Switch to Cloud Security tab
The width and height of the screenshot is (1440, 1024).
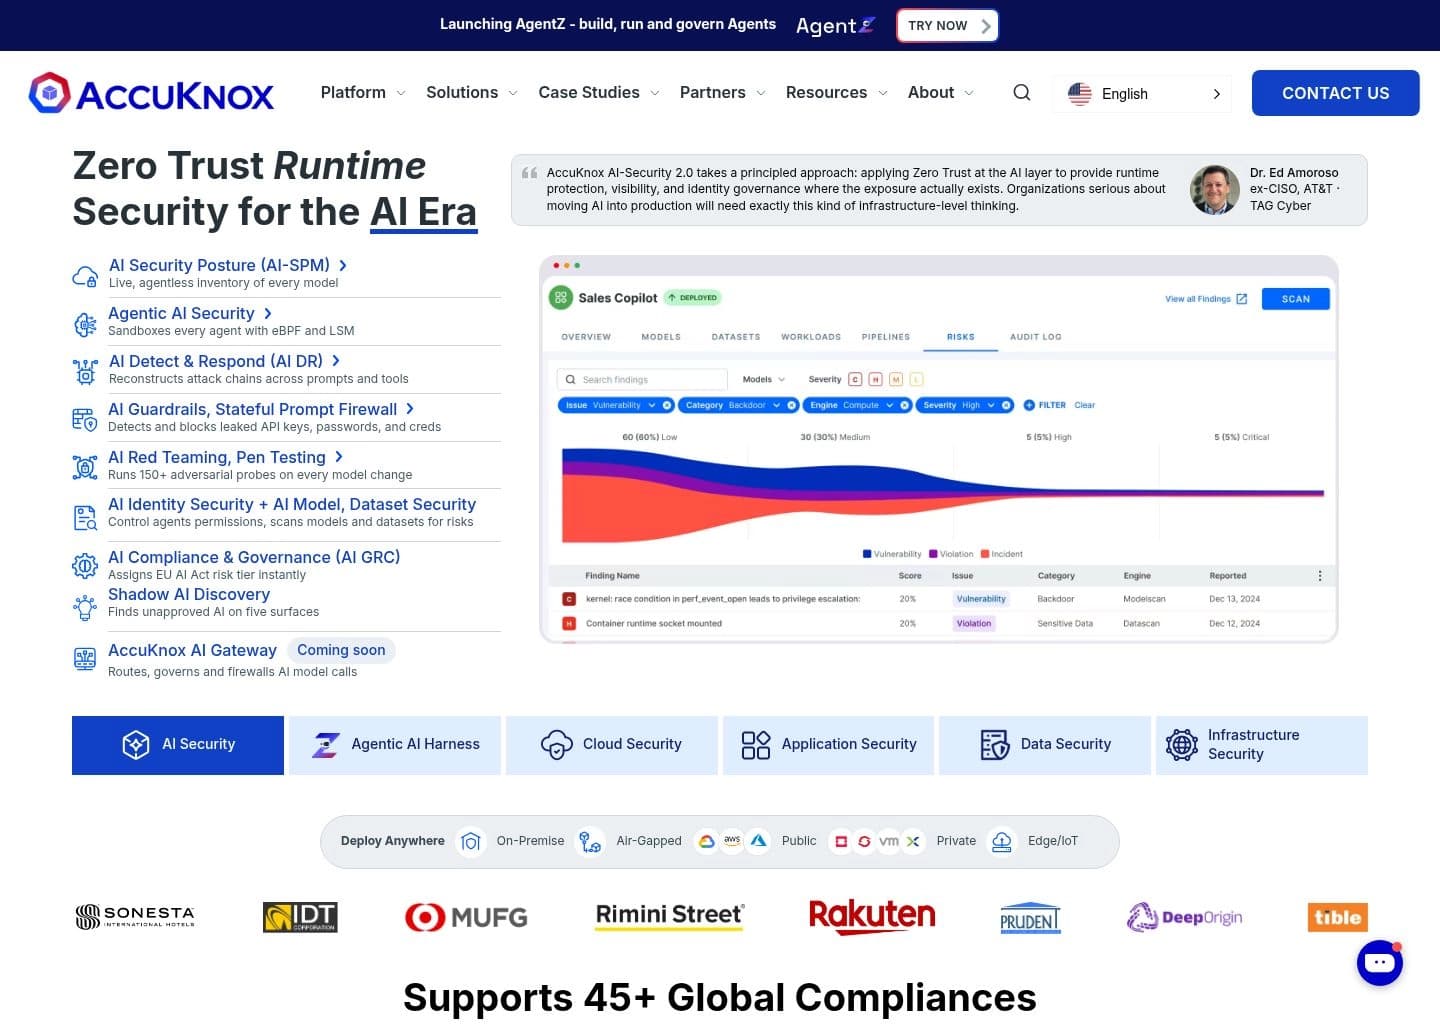pyautogui.click(x=612, y=745)
